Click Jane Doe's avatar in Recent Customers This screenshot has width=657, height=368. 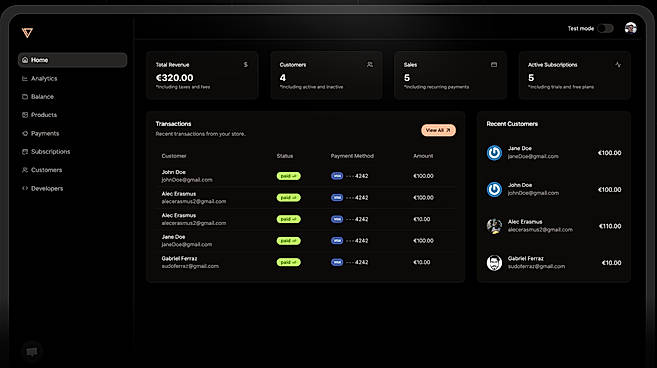[494, 153]
